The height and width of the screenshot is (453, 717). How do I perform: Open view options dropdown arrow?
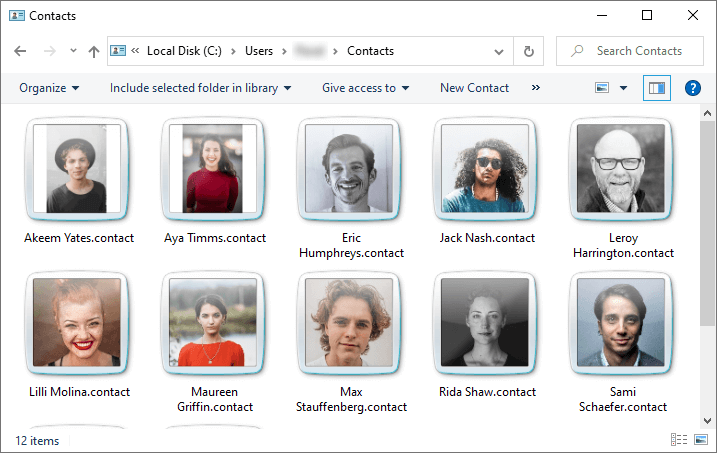(x=623, y=88)
